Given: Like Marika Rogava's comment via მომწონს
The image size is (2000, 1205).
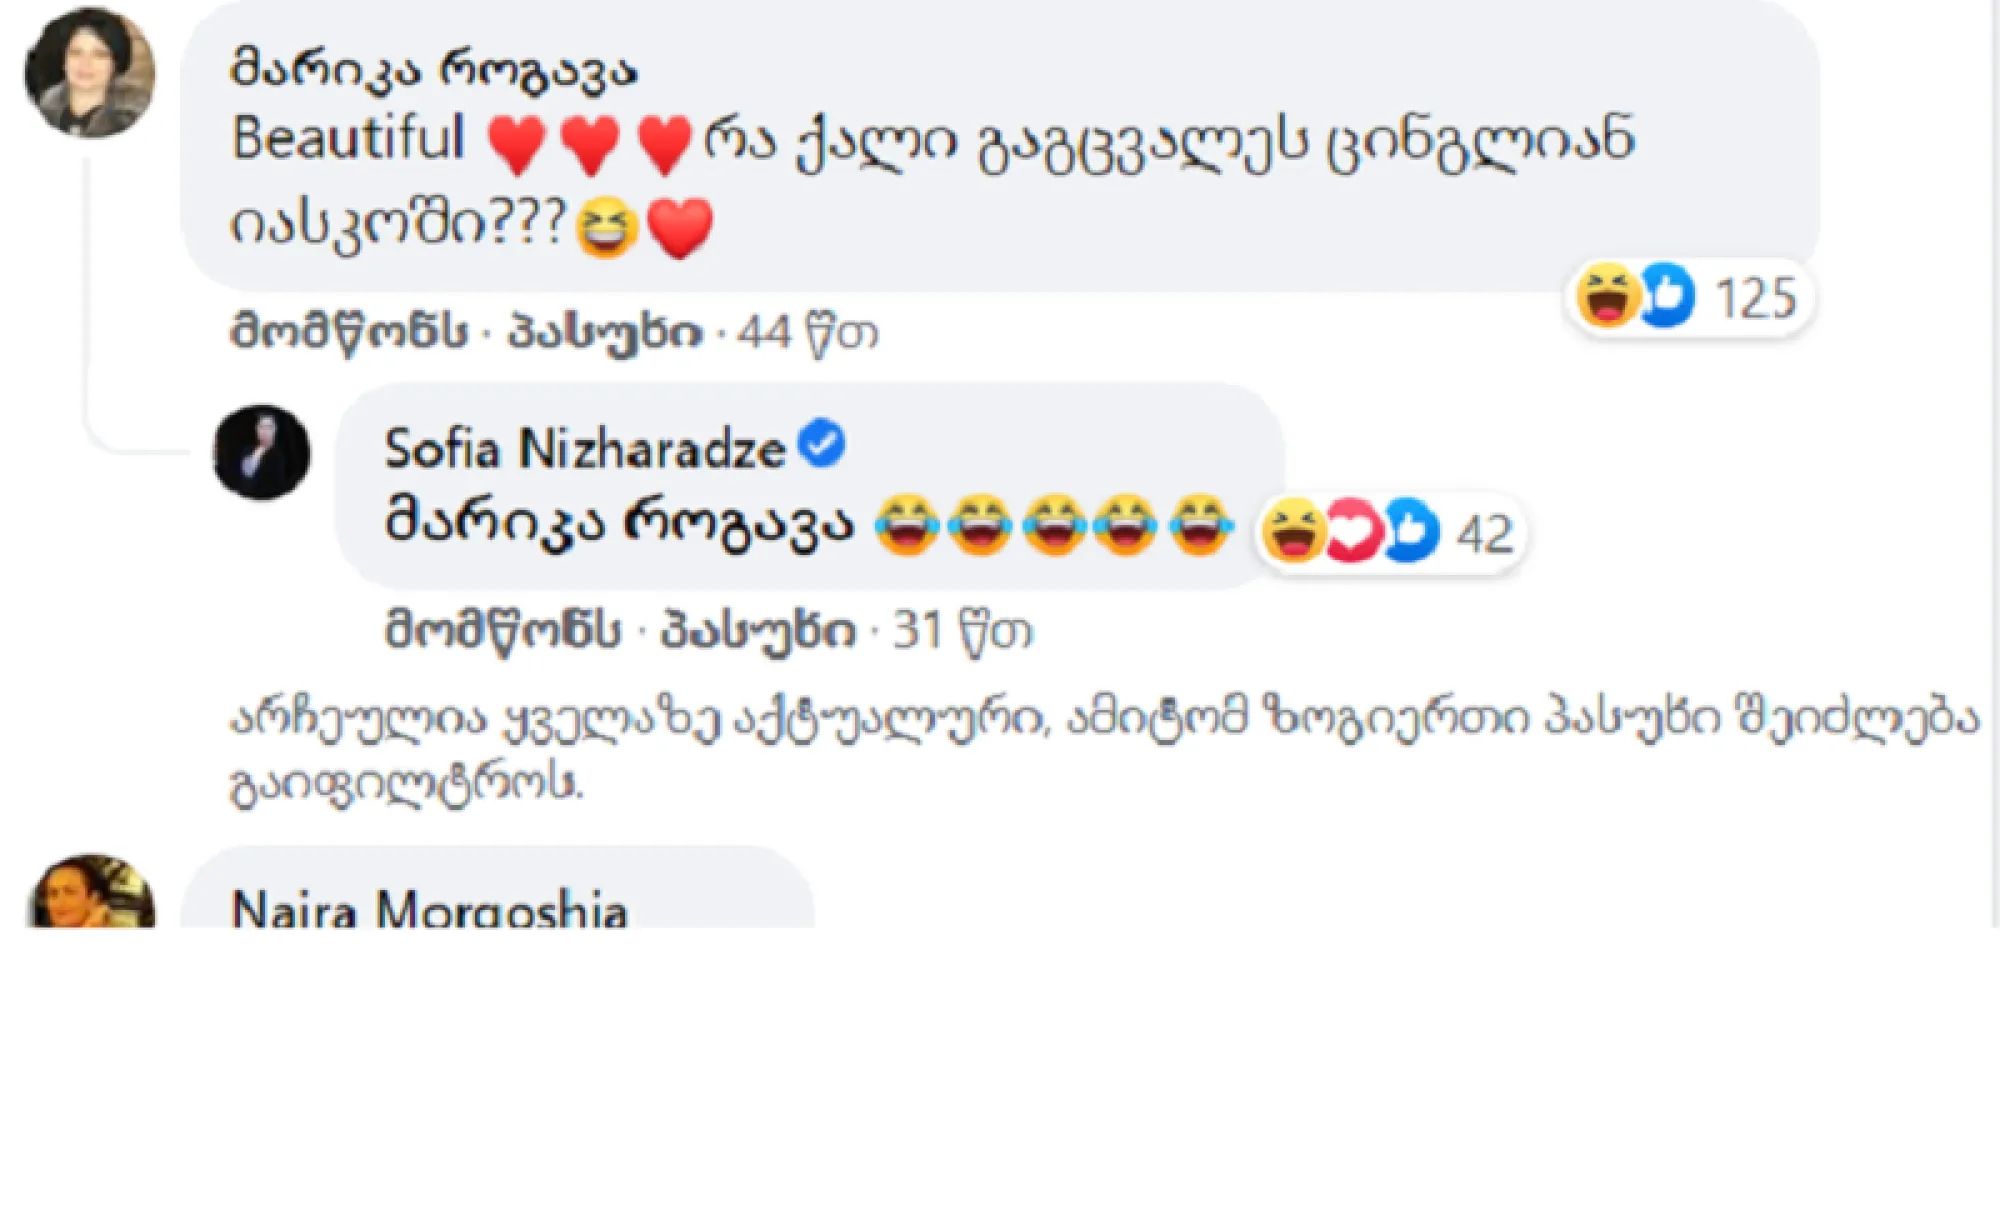Looking at the screenshot, I should coord(349,331).
